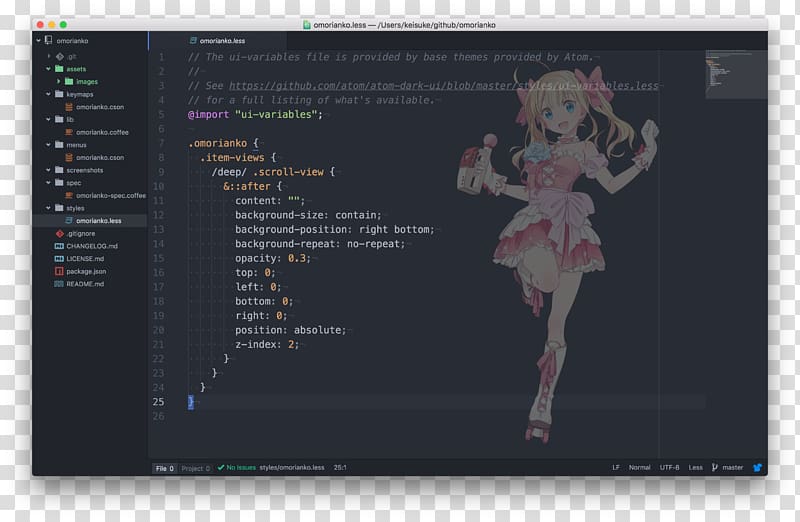The width and height of the screenshot is (800, 522).
Task: Click the title bar document proxy icon
Action: [307, 24]
